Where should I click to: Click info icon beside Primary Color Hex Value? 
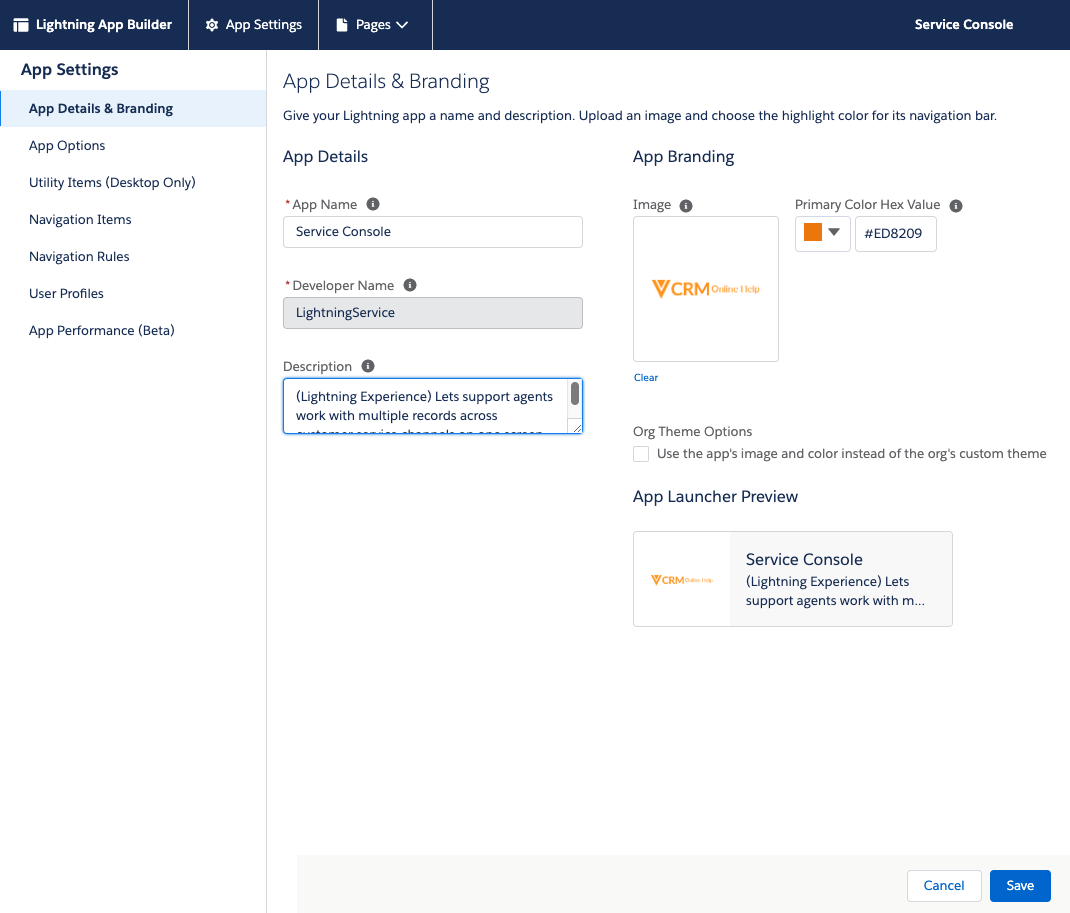click(956, 205)
